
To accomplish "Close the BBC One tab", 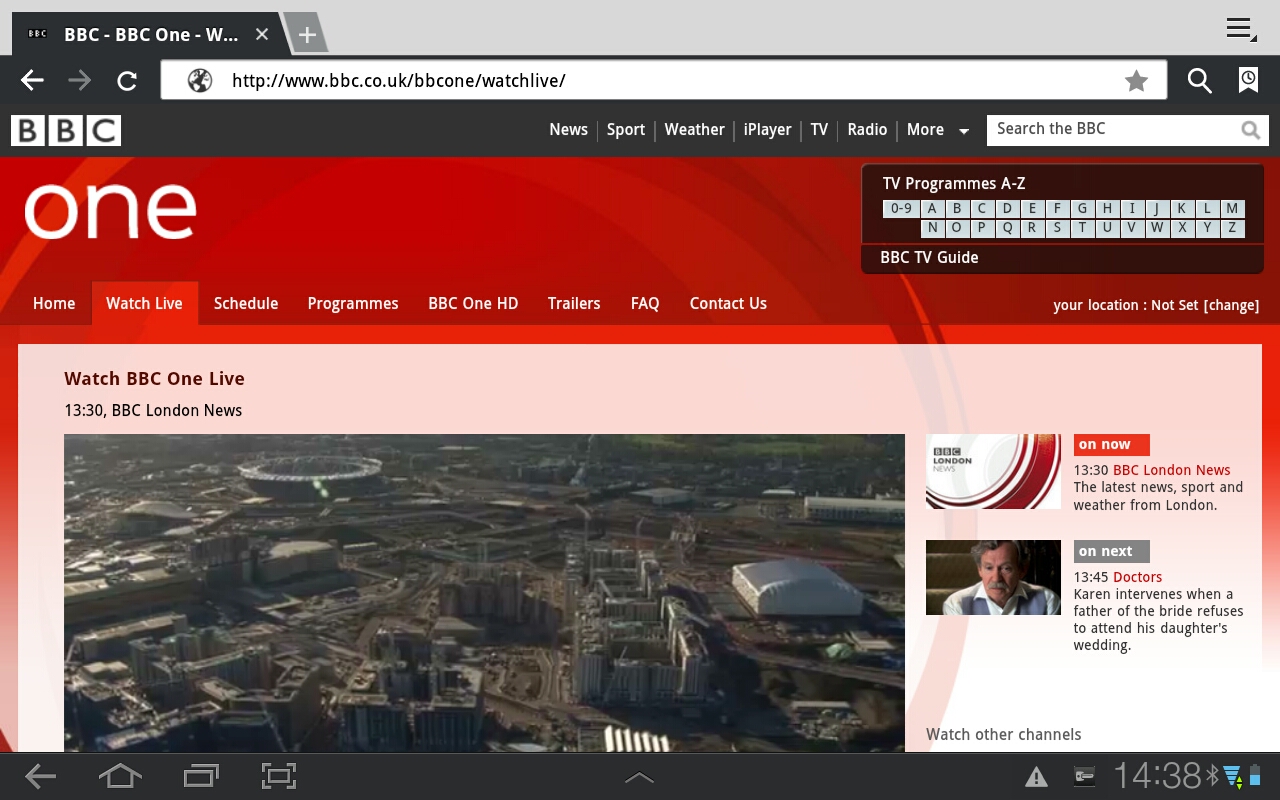I will click(x=262, y=35).
